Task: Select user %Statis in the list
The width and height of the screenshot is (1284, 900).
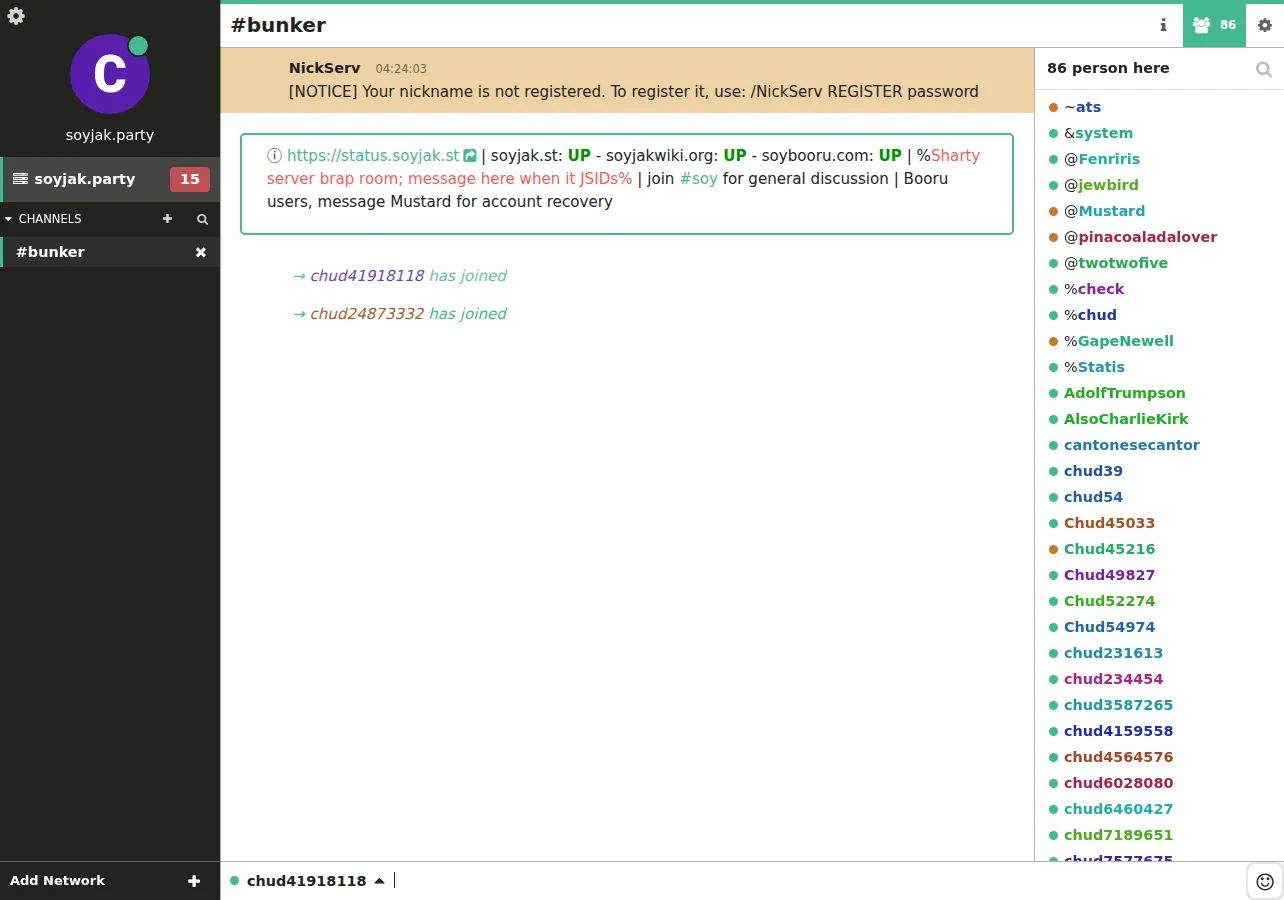Action: pos(1094,367)
